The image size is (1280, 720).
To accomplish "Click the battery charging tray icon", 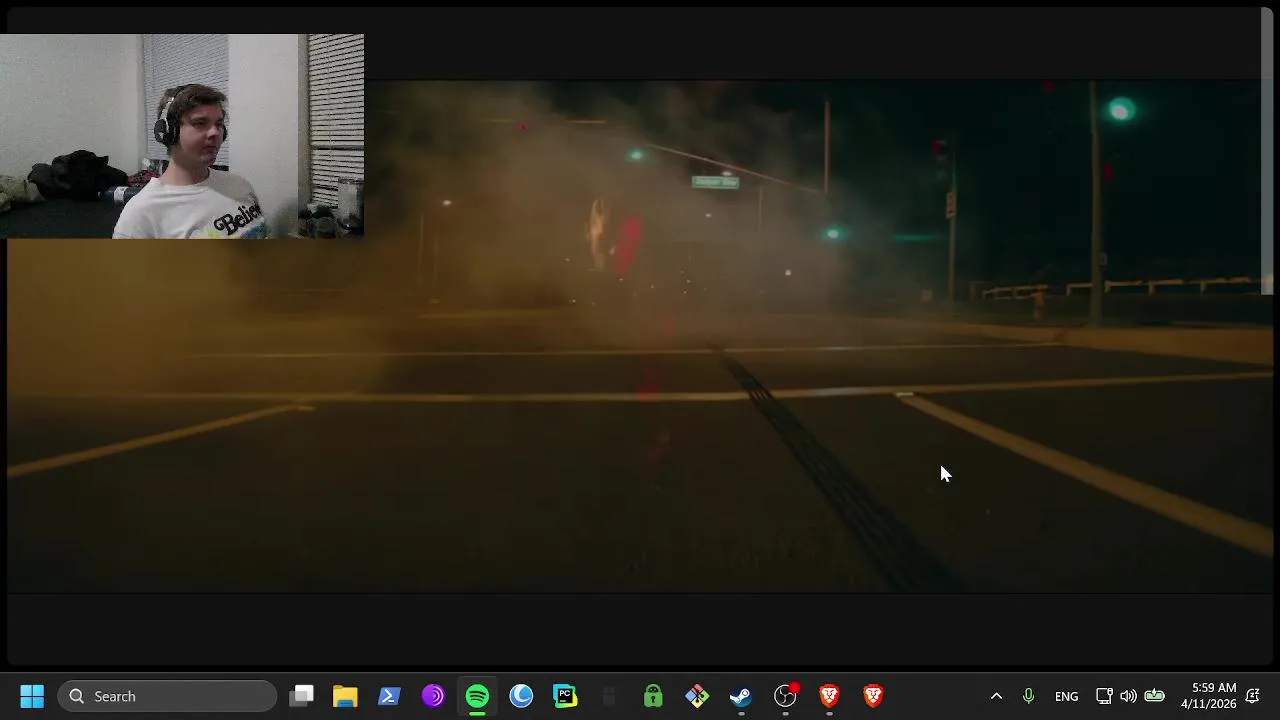I will (1154, 696).
